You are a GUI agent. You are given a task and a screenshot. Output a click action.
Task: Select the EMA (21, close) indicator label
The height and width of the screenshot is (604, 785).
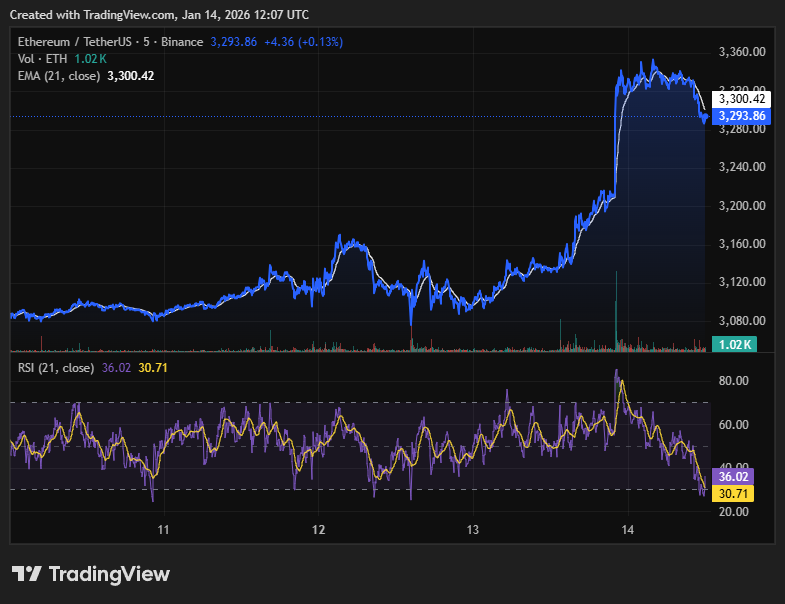pos(60,75)
